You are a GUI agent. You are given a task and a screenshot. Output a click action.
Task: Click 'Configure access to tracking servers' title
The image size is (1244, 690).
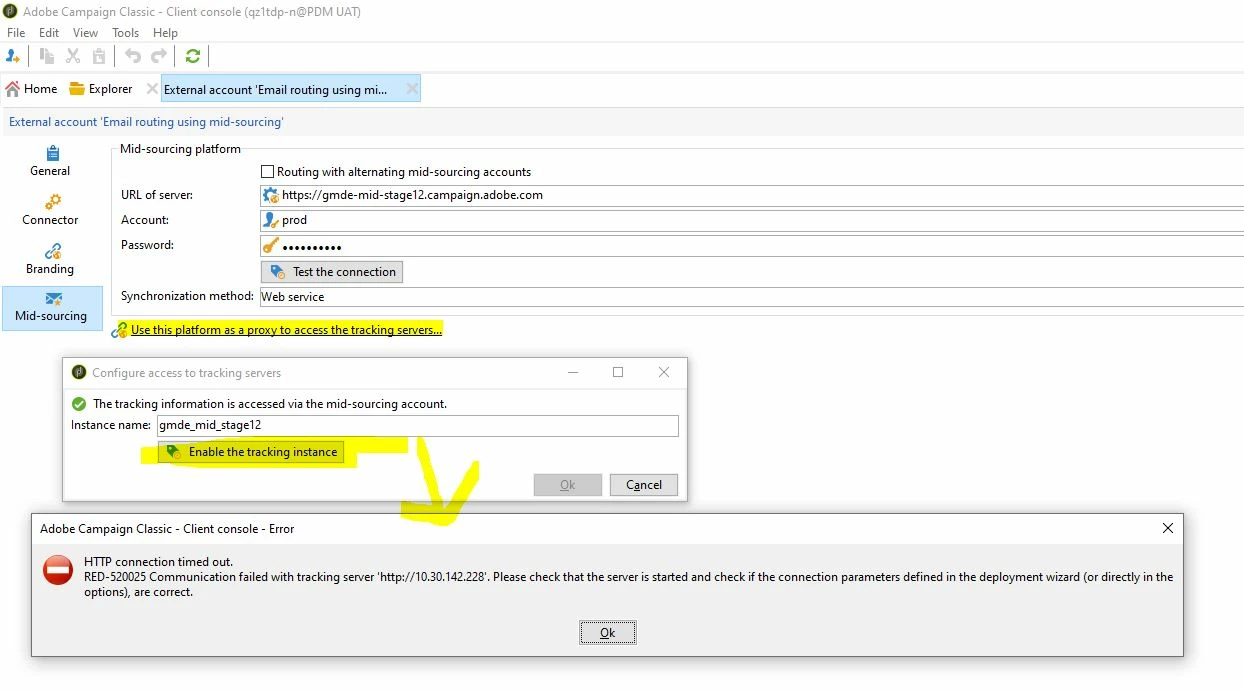[187, 372]
